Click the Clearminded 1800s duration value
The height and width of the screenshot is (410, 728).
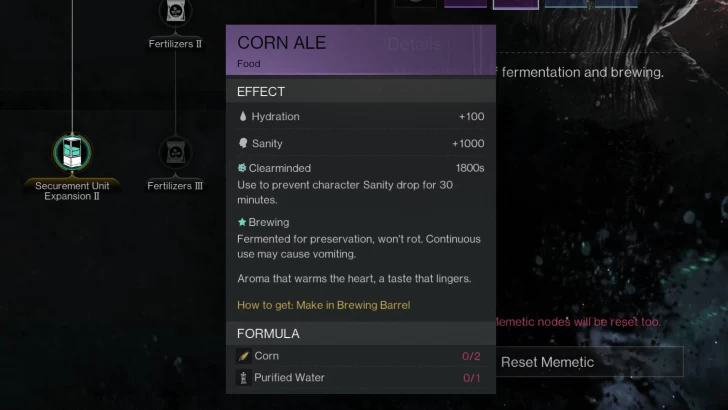point(469,169)
